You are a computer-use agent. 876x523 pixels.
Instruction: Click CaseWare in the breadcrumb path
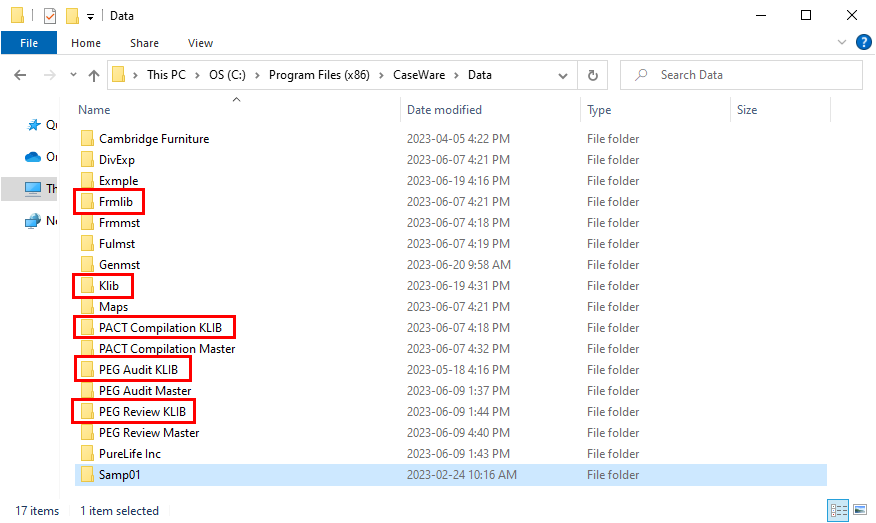pyautogui.click(x=419, y=75)
